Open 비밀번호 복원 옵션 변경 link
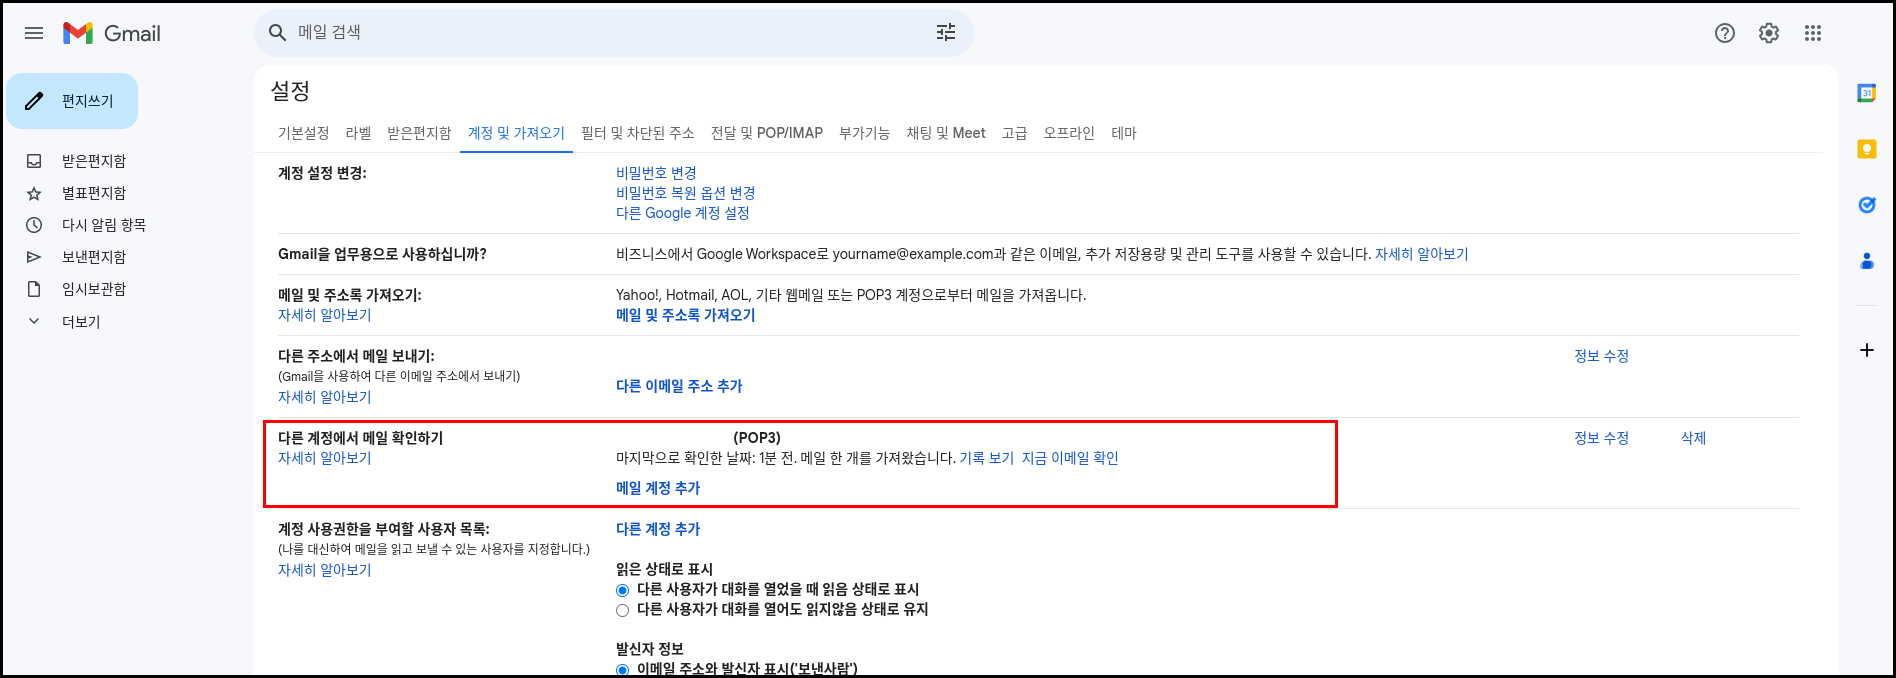The image size is (1896, 678). coord(686,193)
